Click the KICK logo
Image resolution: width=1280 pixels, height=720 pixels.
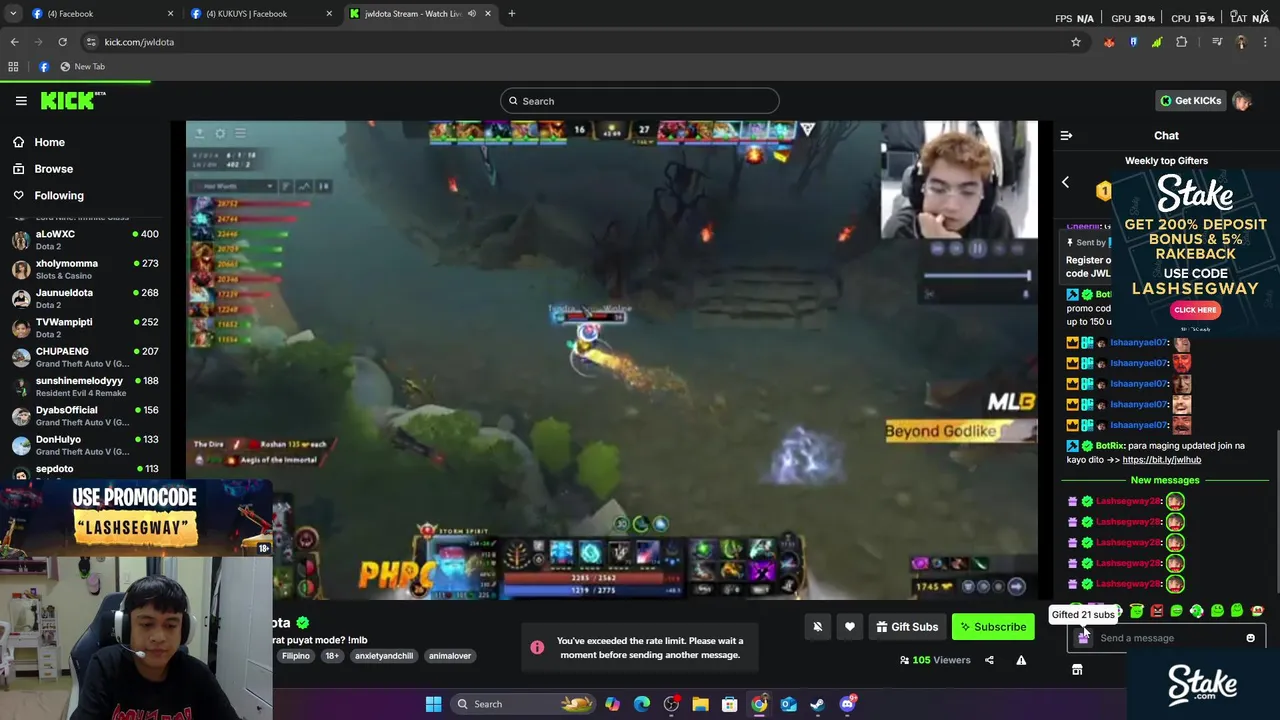coord(73,100)
